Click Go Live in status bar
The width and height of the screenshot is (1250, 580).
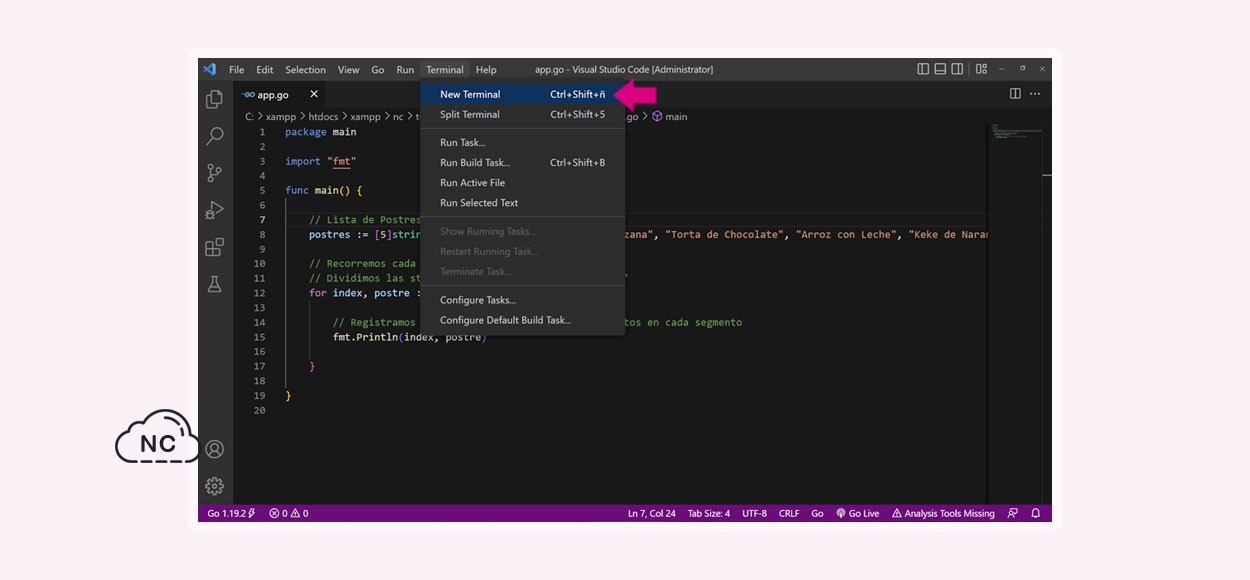pos(858,513)
